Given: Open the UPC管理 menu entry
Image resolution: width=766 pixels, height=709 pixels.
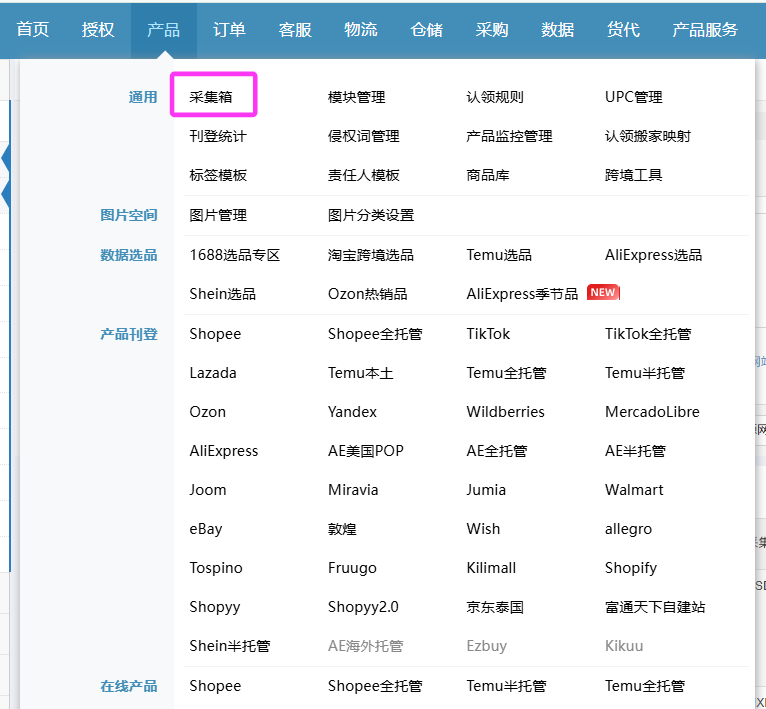Looking at the screenshot, I should pos(633,97).
